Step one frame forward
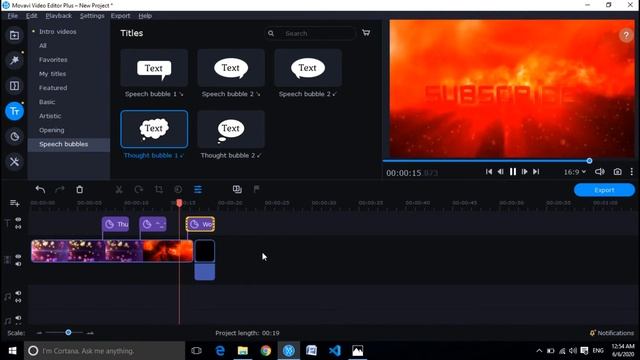The height and width of the screenshot is (360, 640). [524, 172]
